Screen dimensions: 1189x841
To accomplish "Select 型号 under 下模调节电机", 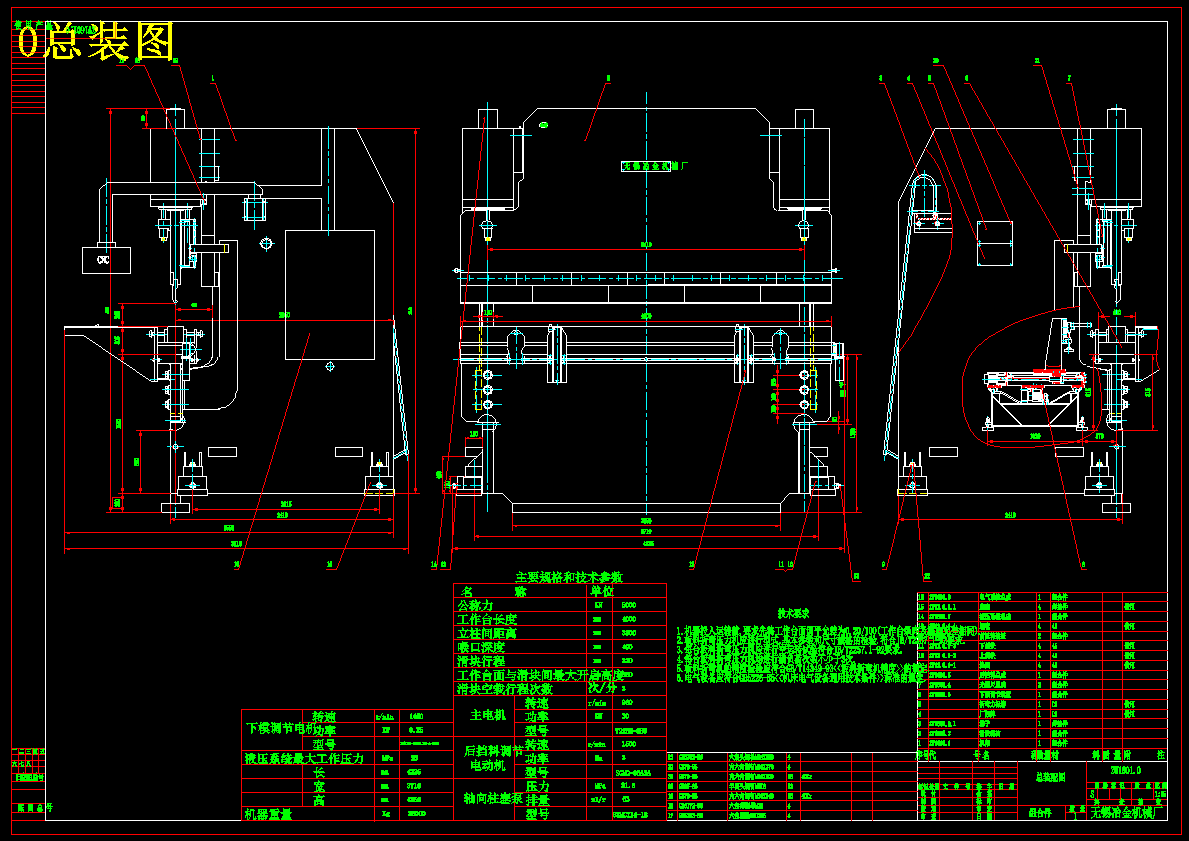I will point(324,745).
